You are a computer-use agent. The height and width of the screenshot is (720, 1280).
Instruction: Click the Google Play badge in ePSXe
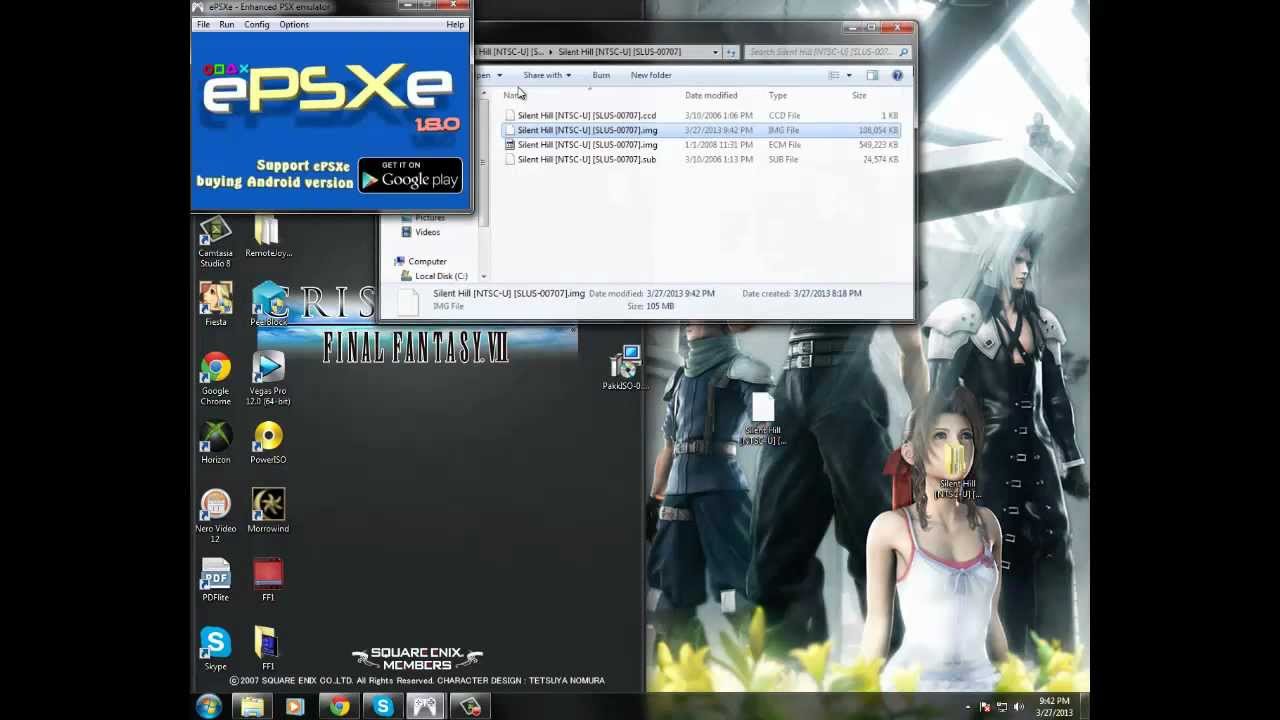coord(410,176)
